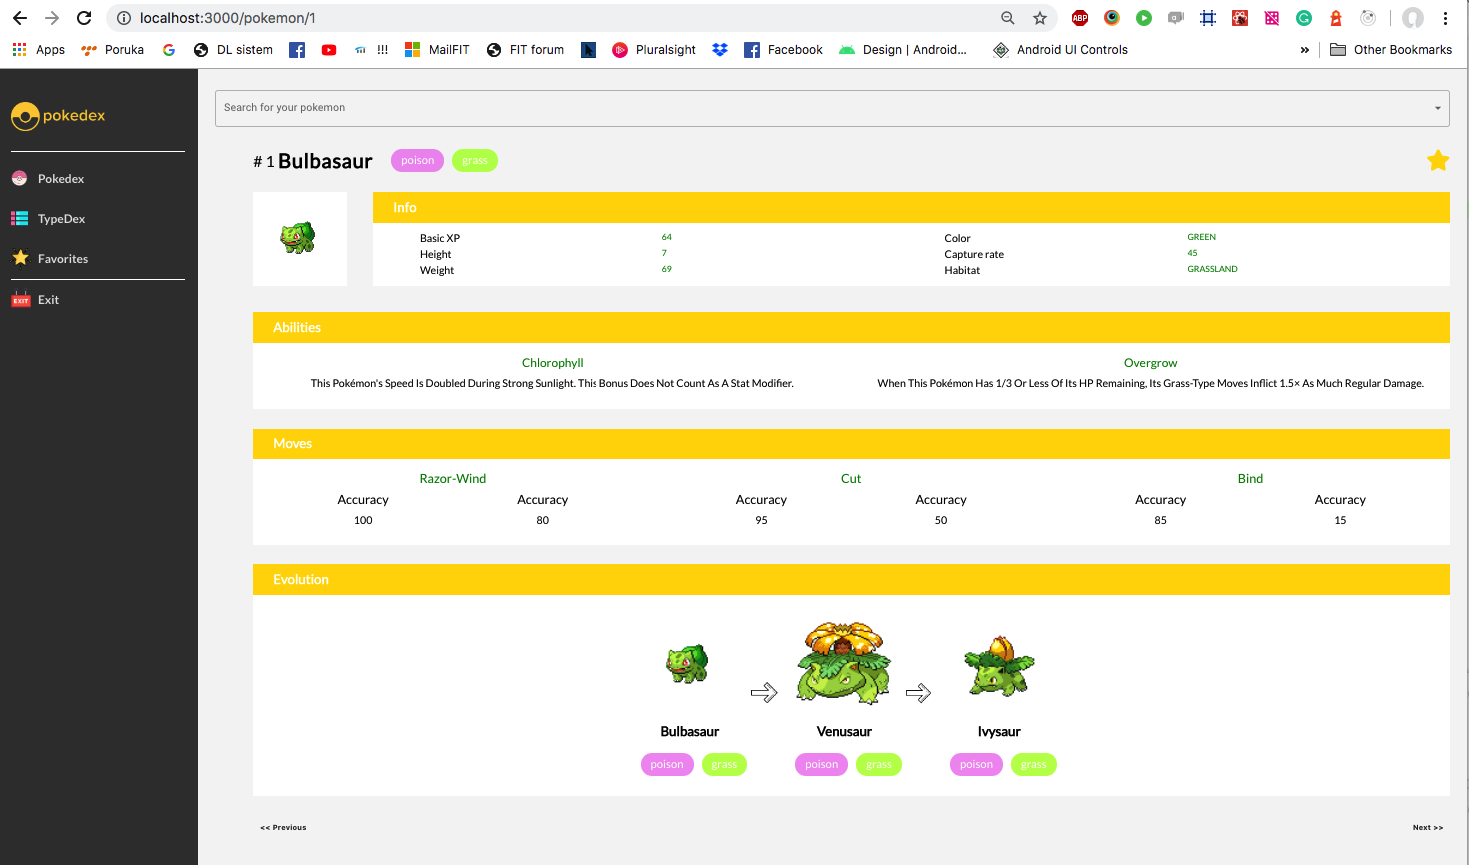The width and height of the screenshot is (1469, 865).
Task: Go to the next pokemon with Next link
Action: click(1427, 827)
